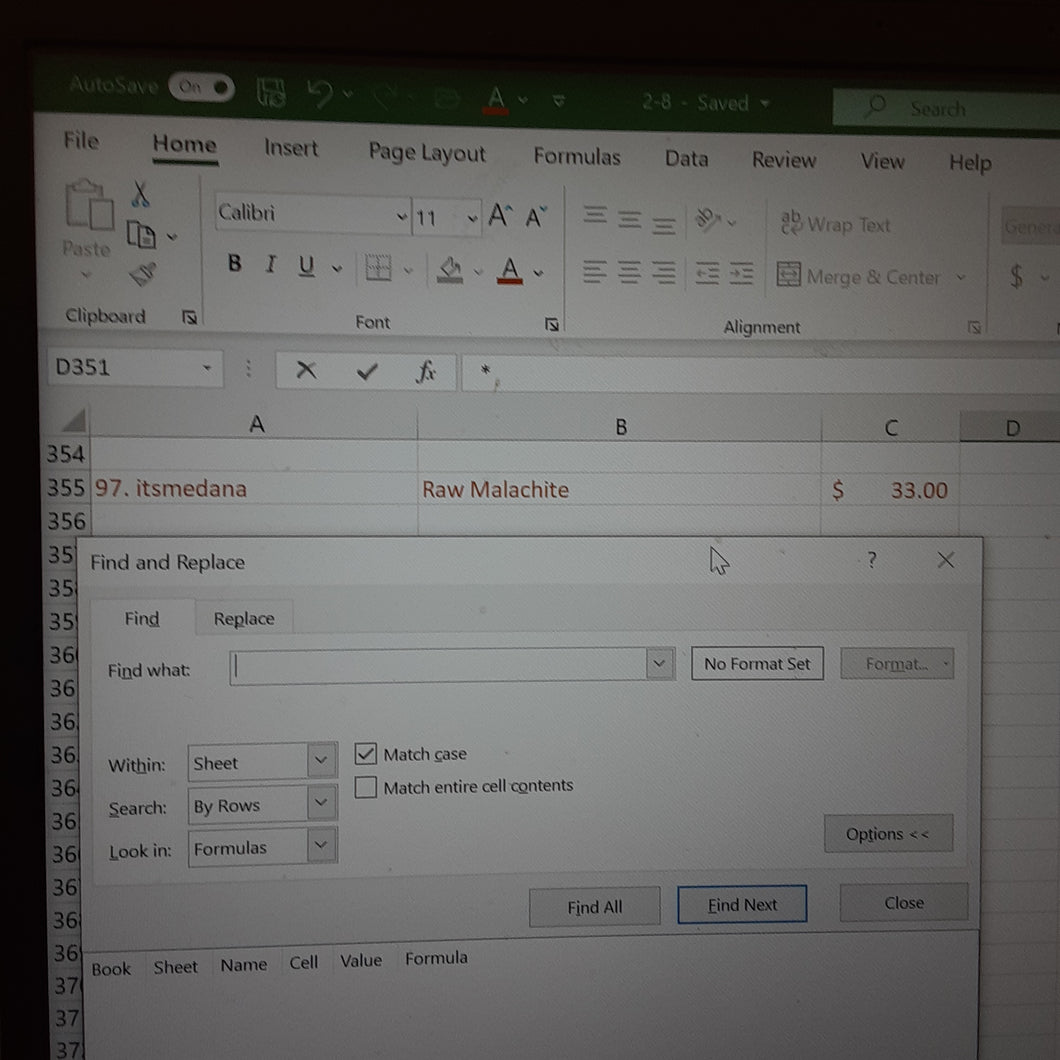Click the Find what input field
1060x1060 pixels.
tap(439, 667)
